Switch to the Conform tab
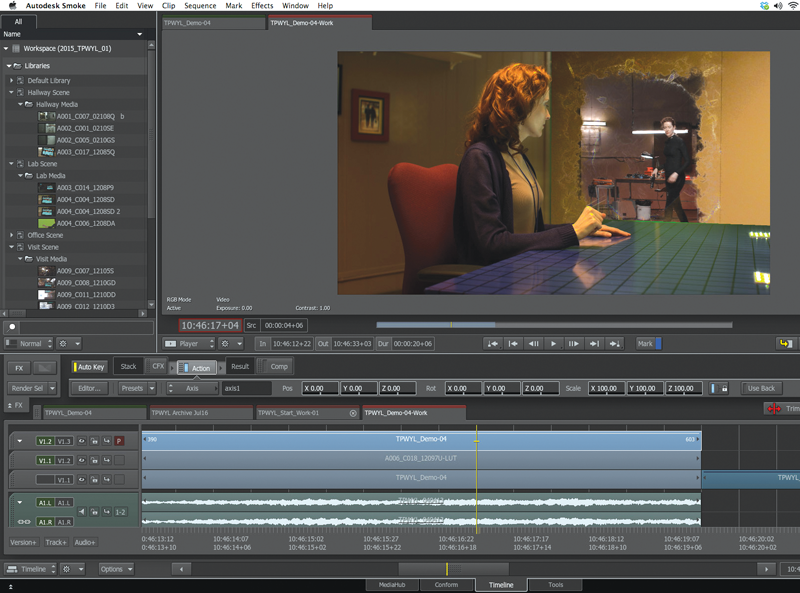The image size is (800, 593). (446, 585)
